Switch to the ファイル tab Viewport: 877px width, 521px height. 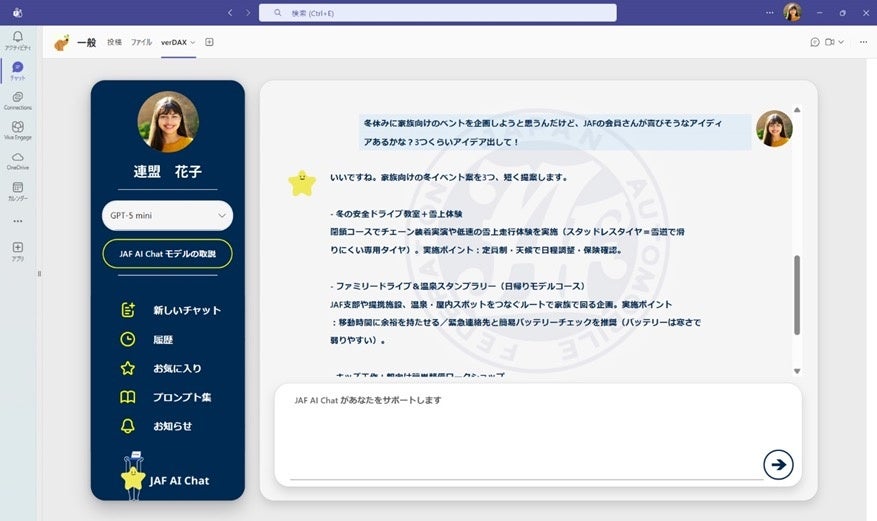coord(141,42)
